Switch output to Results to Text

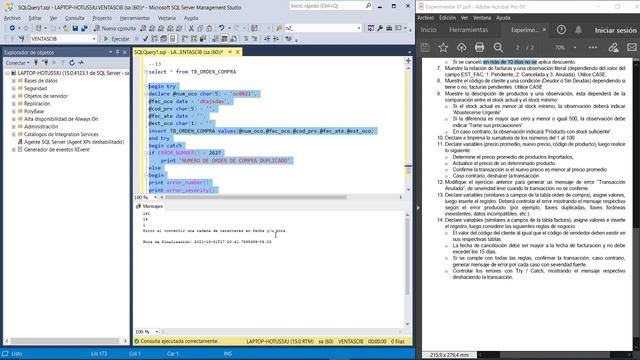pyautogui.click(x=216, y=39)
